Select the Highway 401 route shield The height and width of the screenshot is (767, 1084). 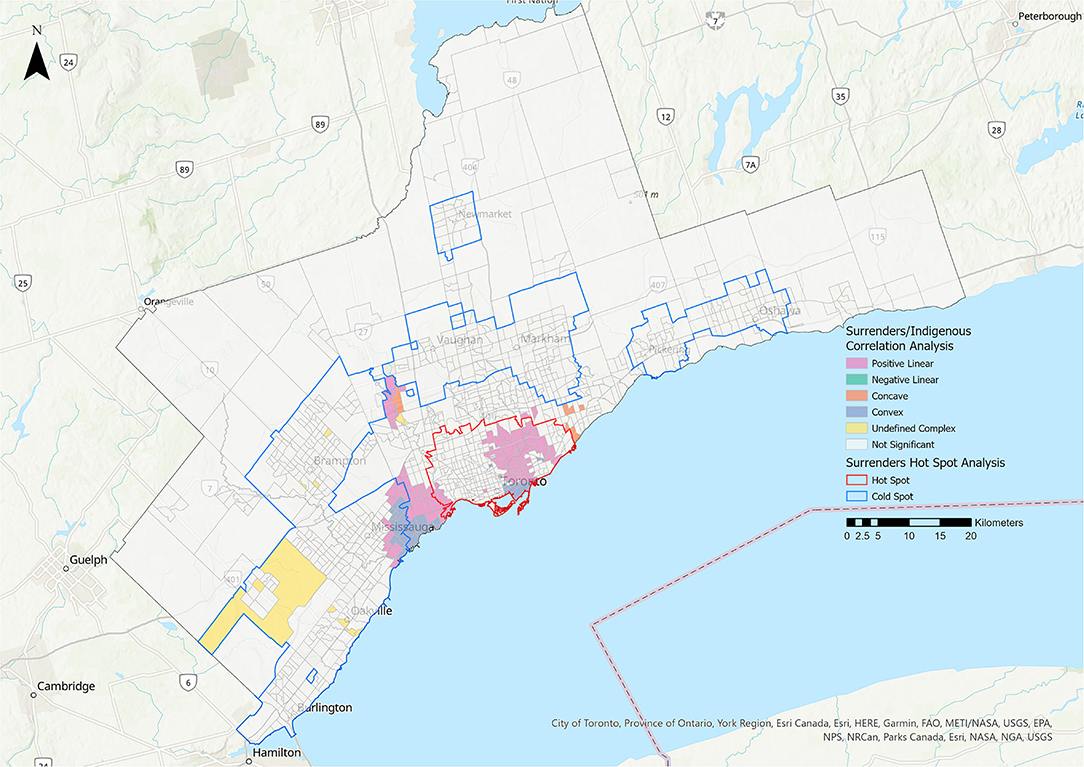click(233, 580)
